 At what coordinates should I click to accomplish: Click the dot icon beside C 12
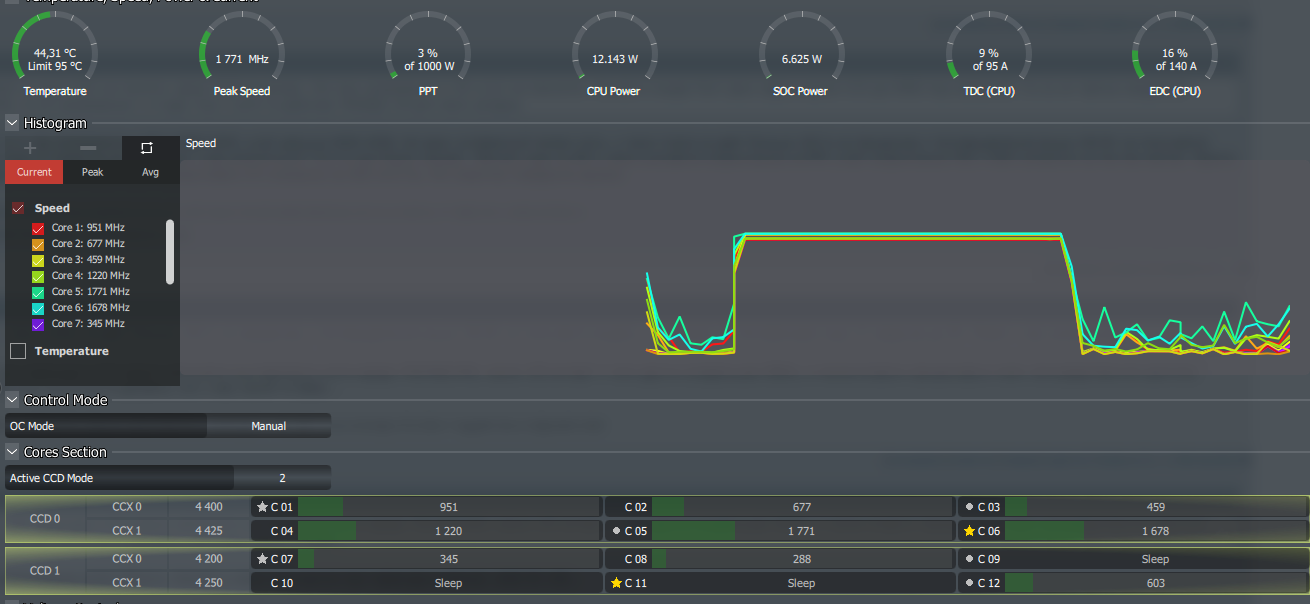pos(969,583)
